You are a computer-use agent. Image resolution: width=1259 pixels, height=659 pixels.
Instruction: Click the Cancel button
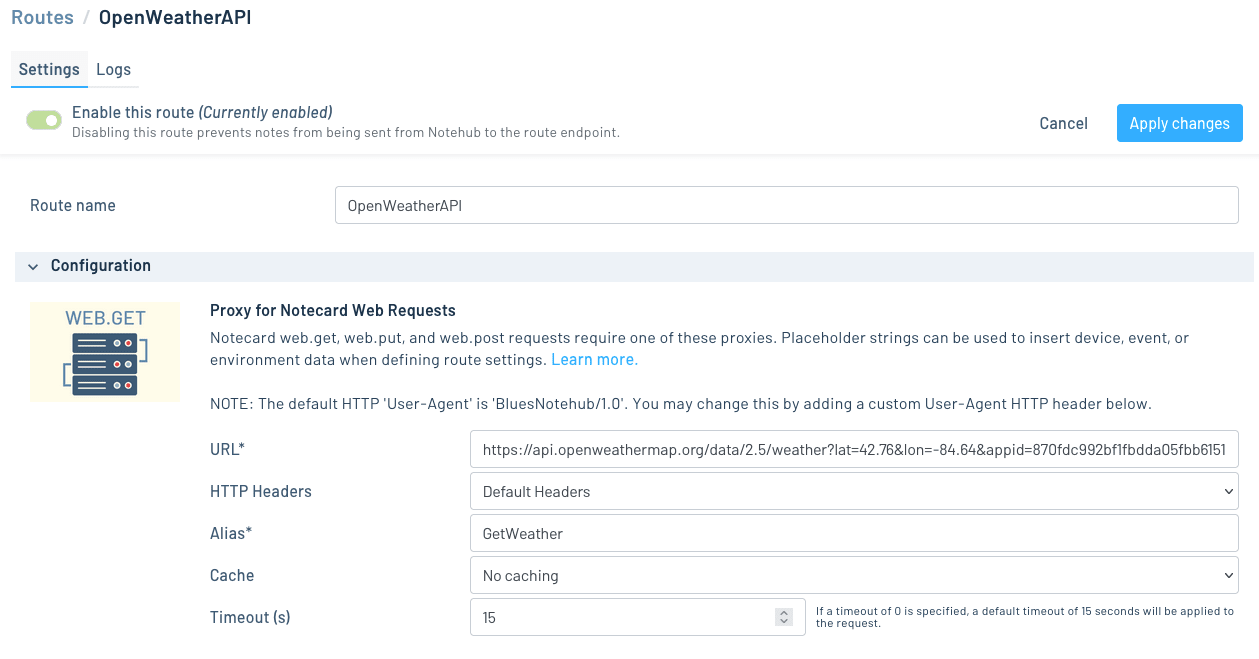coord(1063,123)
